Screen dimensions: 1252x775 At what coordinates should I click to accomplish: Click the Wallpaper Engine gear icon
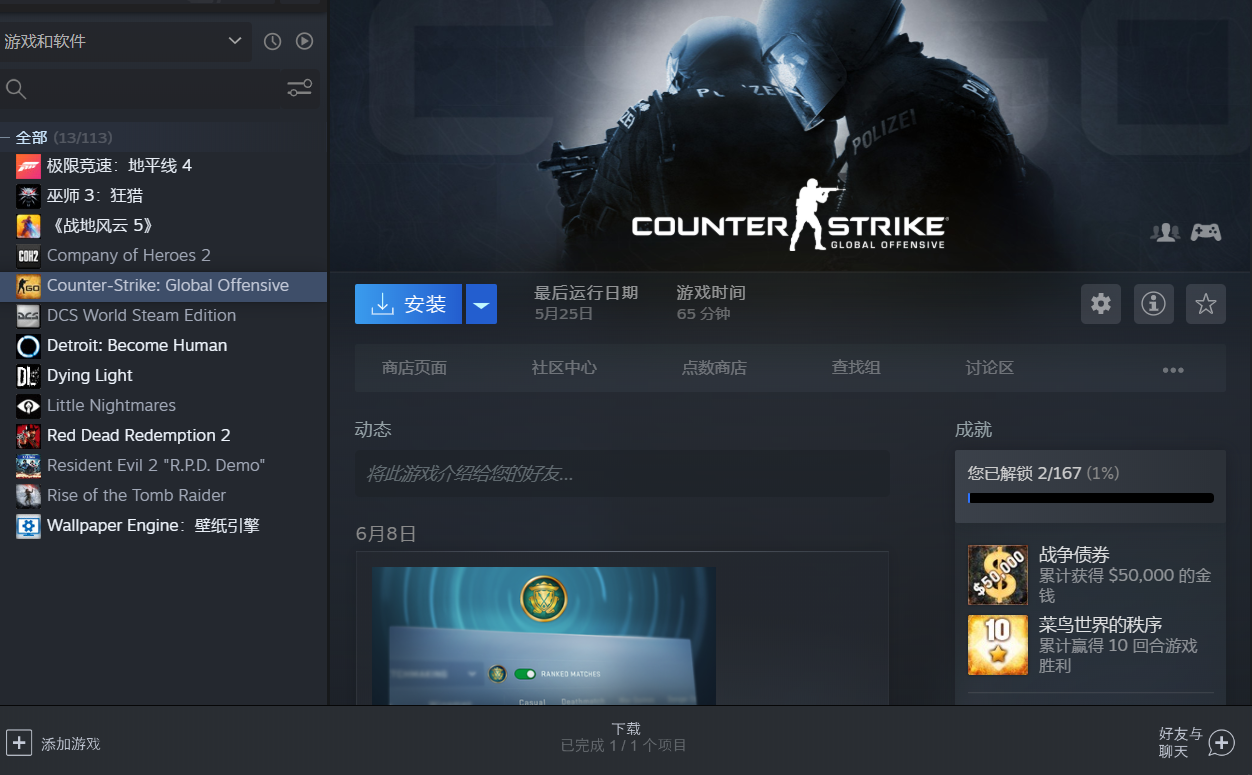tap(28, 525)
